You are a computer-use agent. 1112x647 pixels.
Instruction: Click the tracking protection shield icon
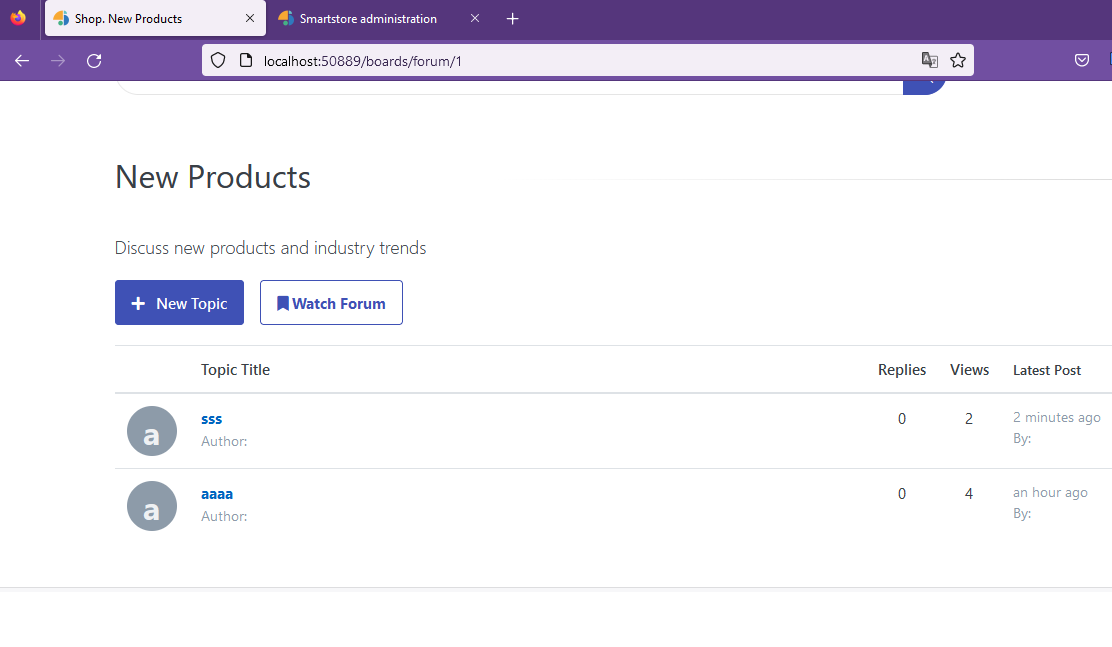pyautogui.click(x=217, y=60)
